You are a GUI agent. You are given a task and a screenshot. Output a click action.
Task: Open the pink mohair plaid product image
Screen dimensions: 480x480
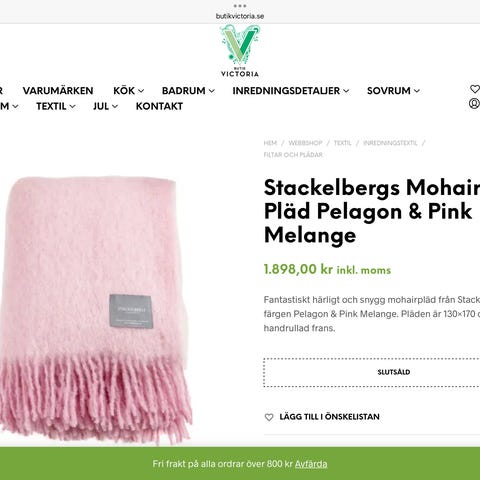coord(95,310)
